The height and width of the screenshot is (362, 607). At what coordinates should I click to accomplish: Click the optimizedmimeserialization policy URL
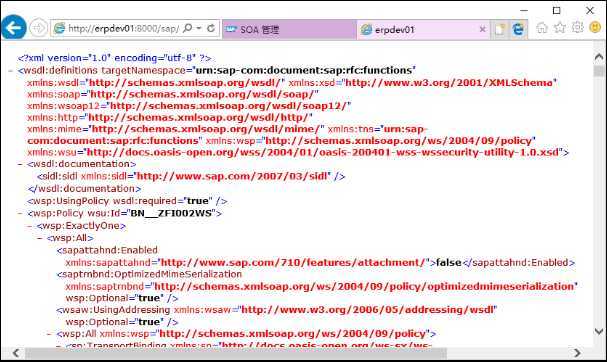coord(364,287)
